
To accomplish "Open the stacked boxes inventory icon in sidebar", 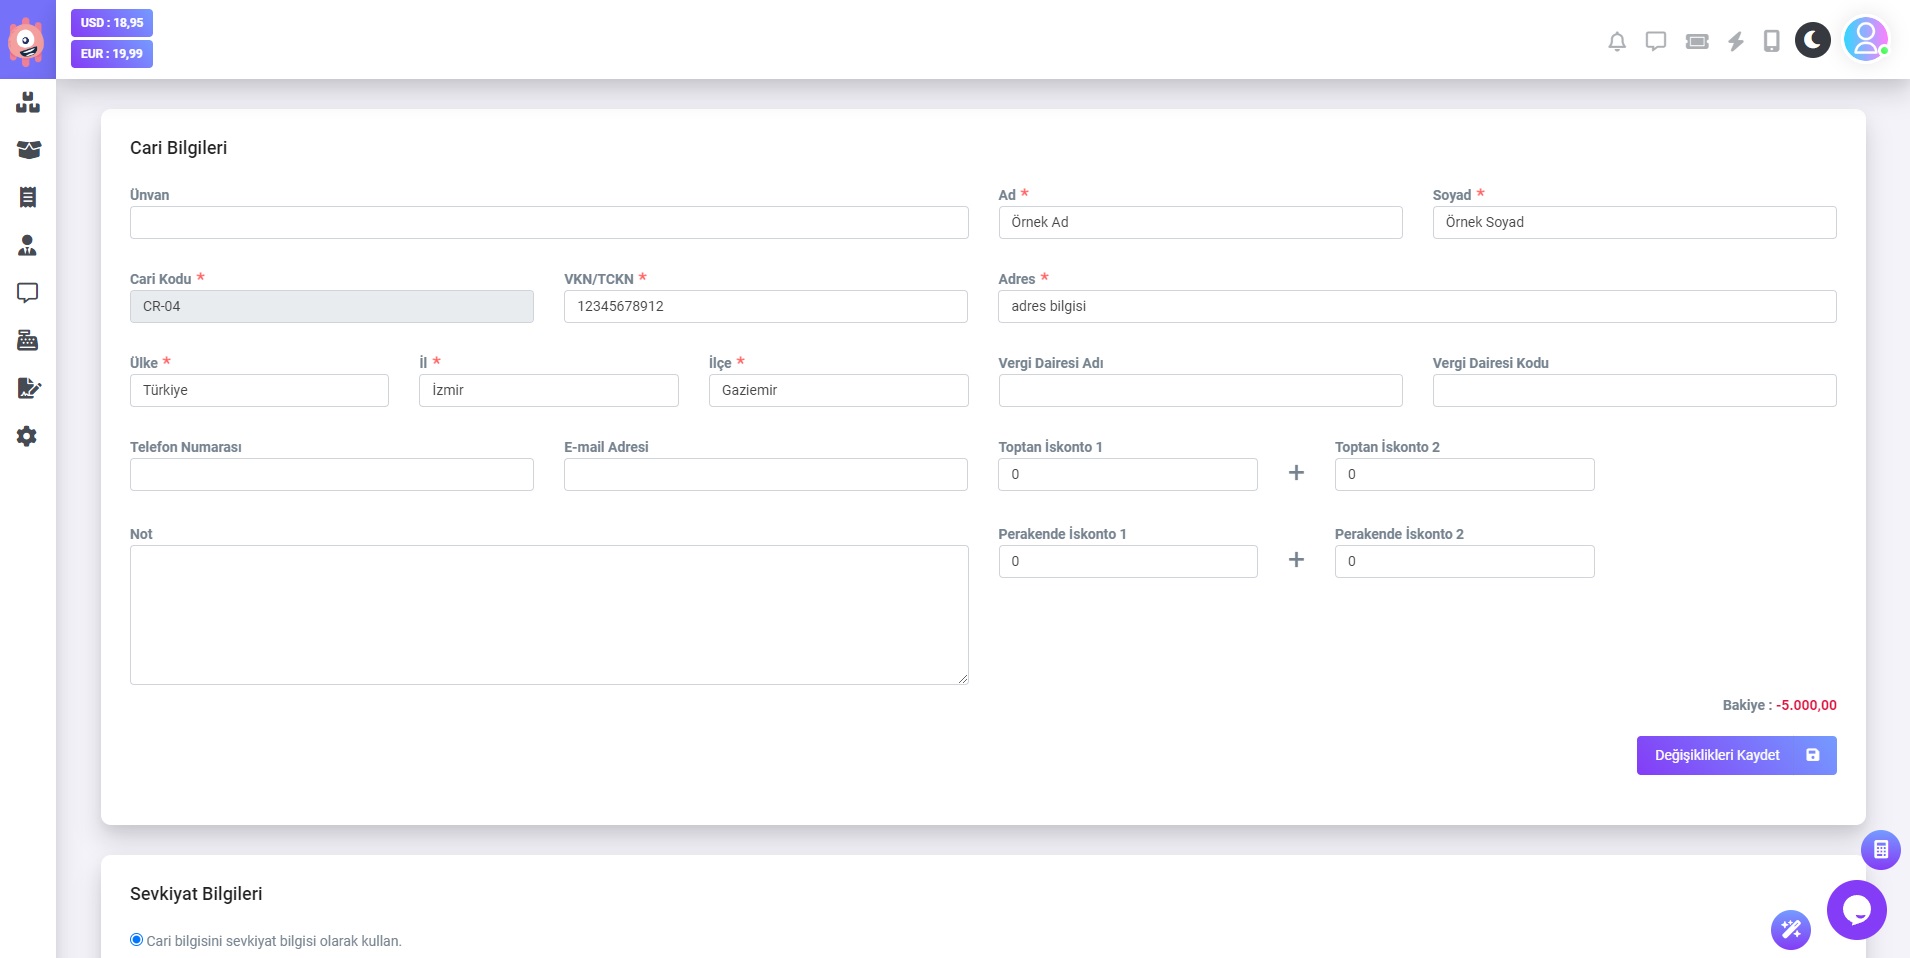I will pyautogui.click(x=28, y=102).
